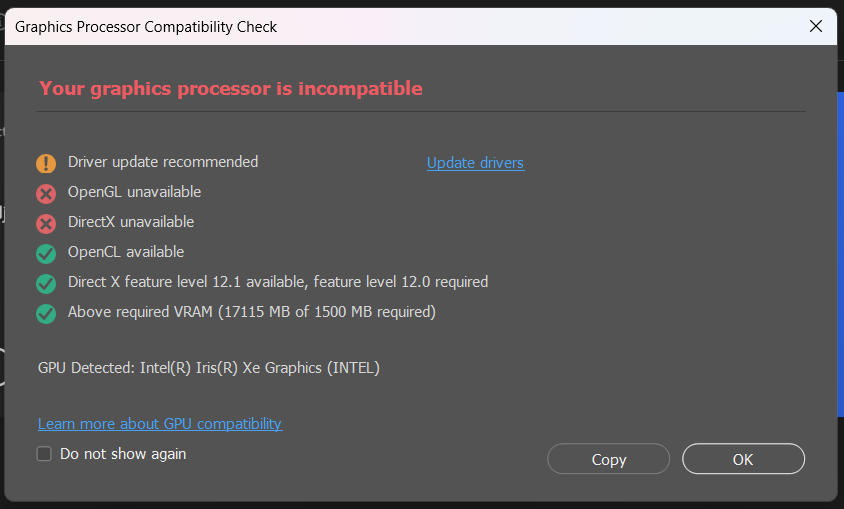The width and height of the screenshot is (844, 509).
Task: Click the OpenGL unavailable status text
Action: [134, 192]
